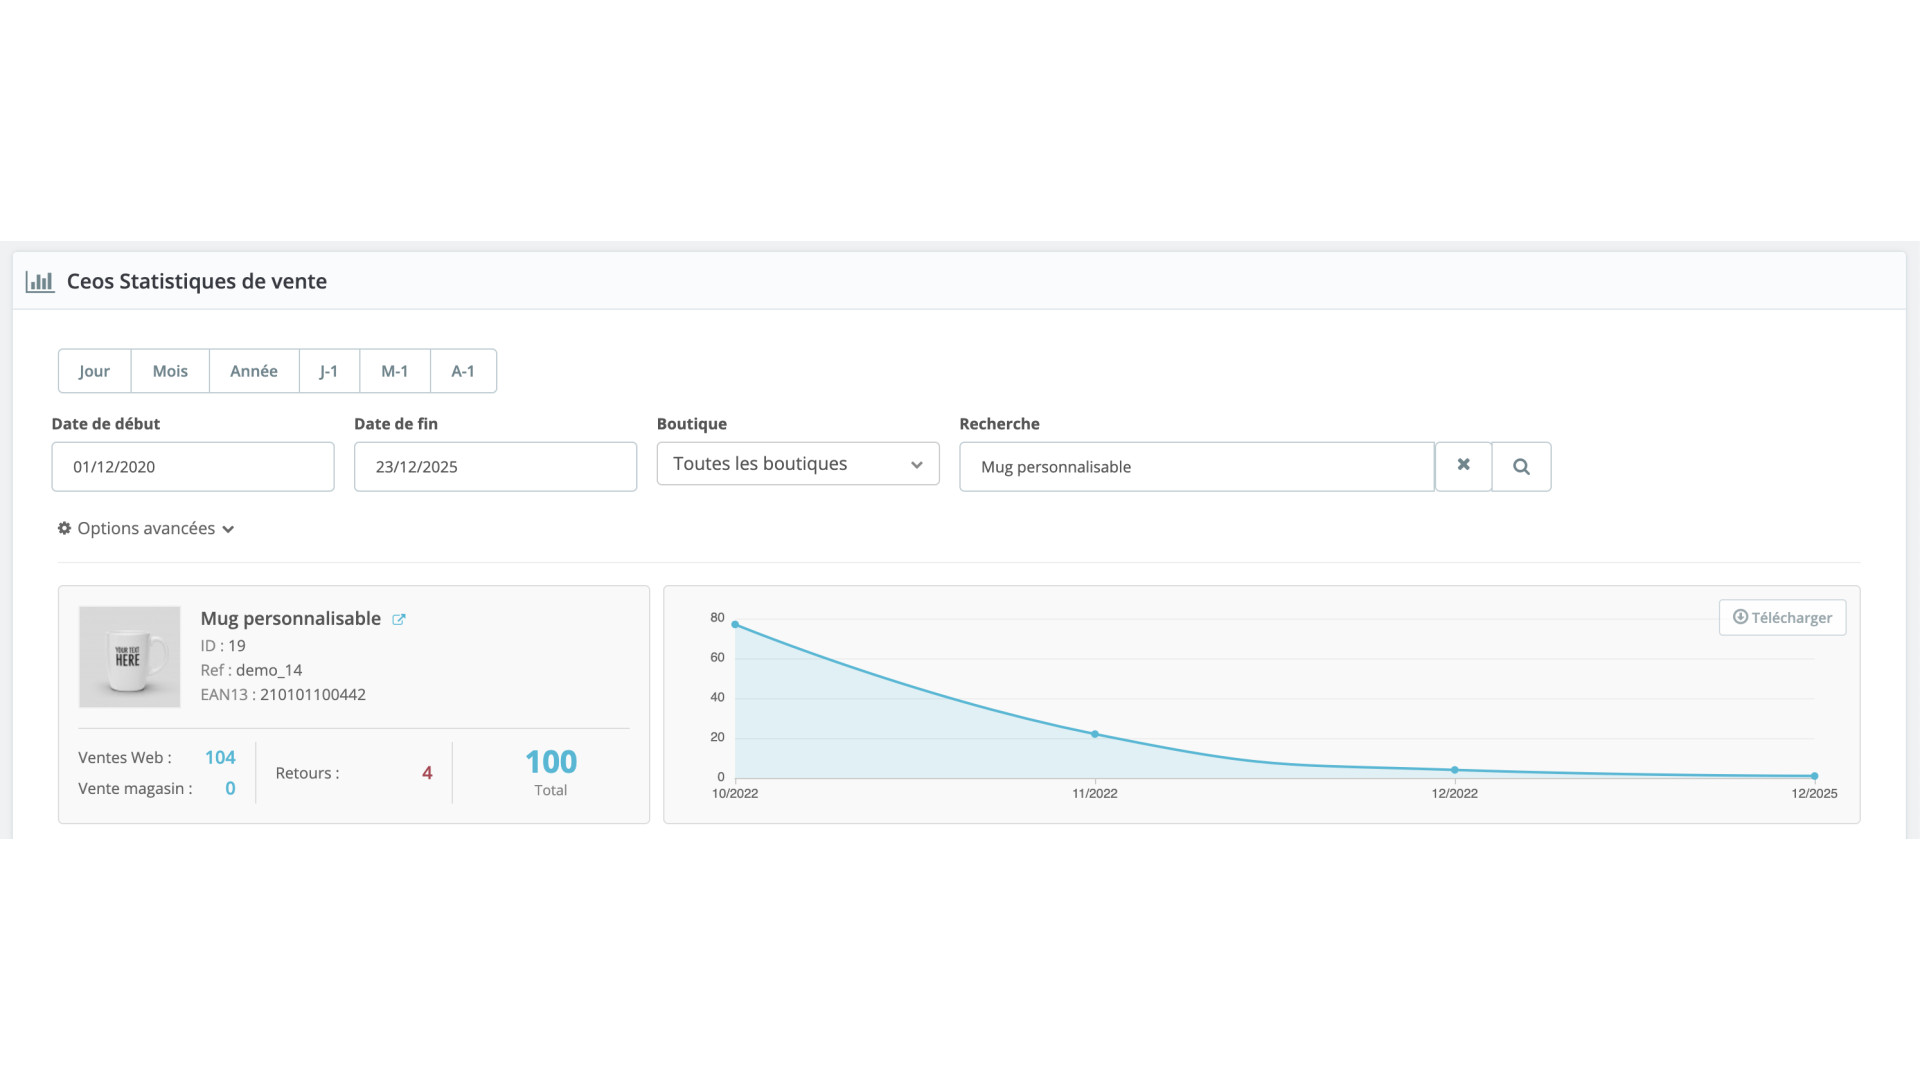The height and width of the screenshot is (1080, 1920).
Task: Click the Options avancées chevron icon
Action: (x=228, y=529)
